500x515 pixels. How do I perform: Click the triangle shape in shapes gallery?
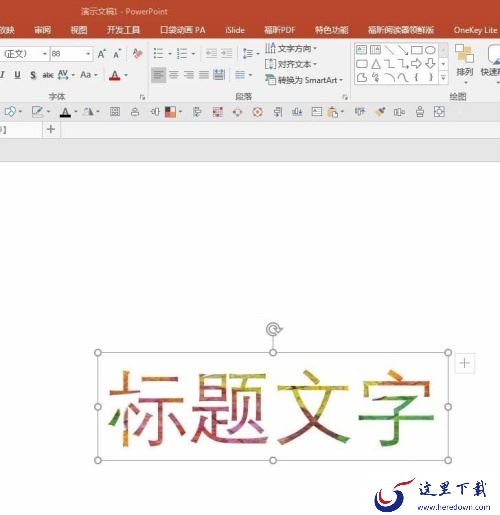pos(376,63)
